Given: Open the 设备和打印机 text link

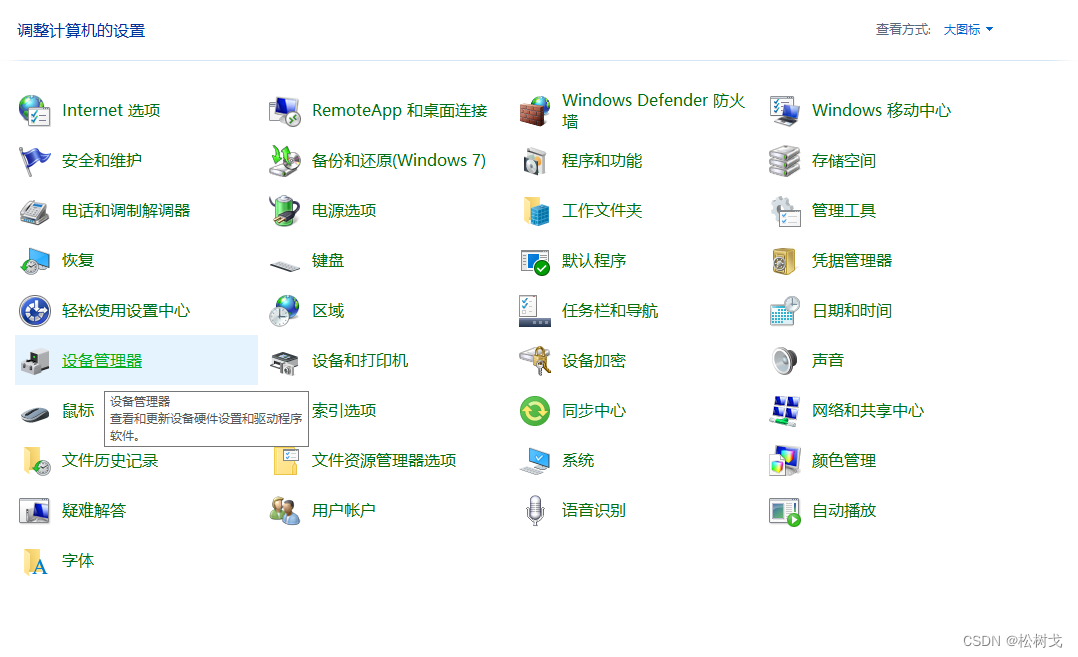Looking at the screenshot, I should tap(360, 361).
